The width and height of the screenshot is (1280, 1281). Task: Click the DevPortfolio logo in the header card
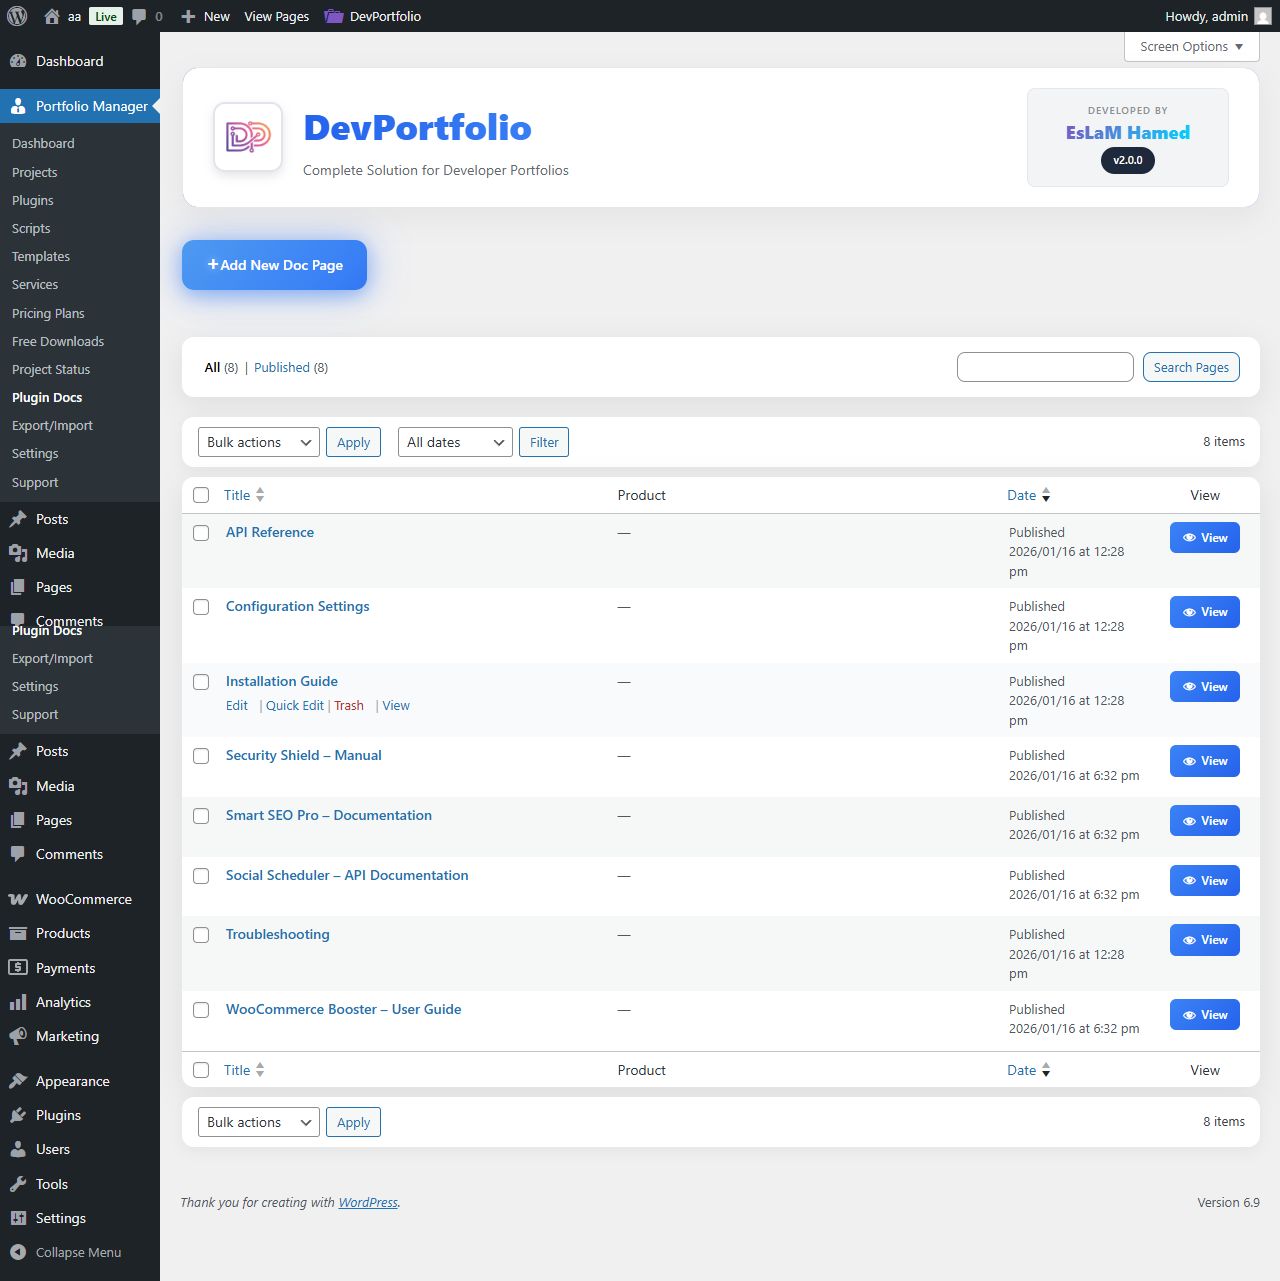[x=248, y=137]
